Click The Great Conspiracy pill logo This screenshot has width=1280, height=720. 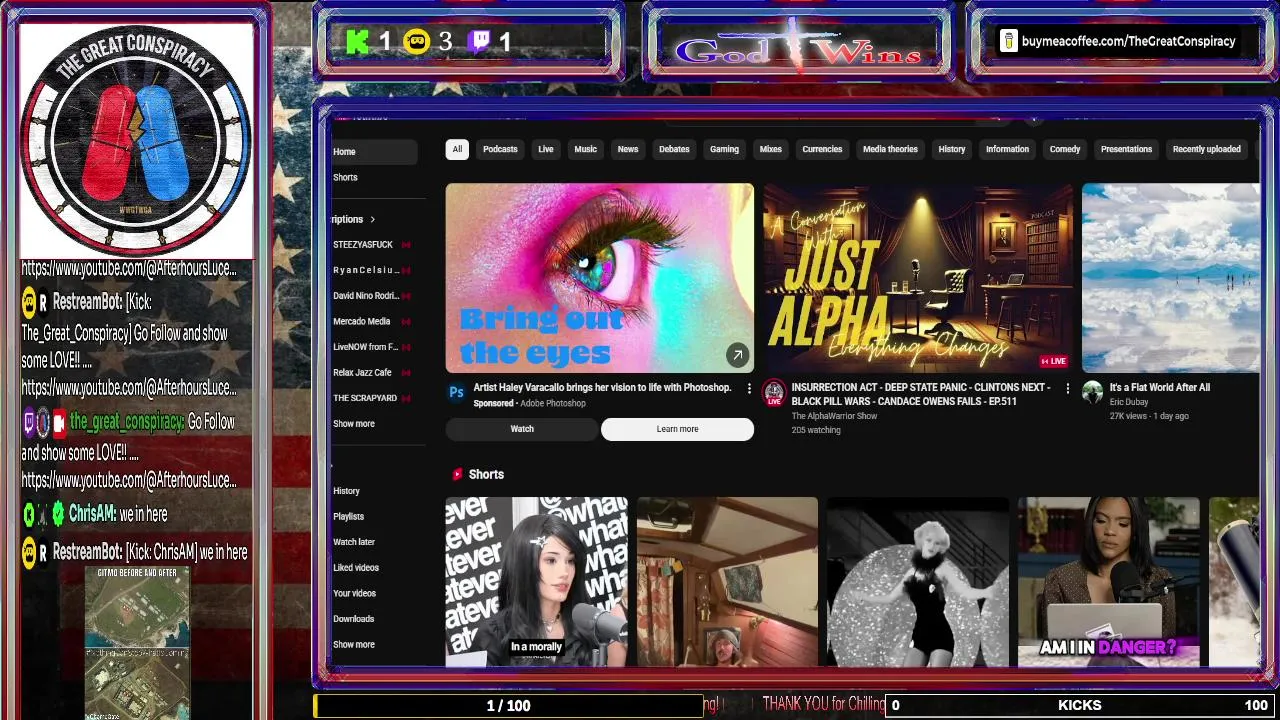(136, 141)
